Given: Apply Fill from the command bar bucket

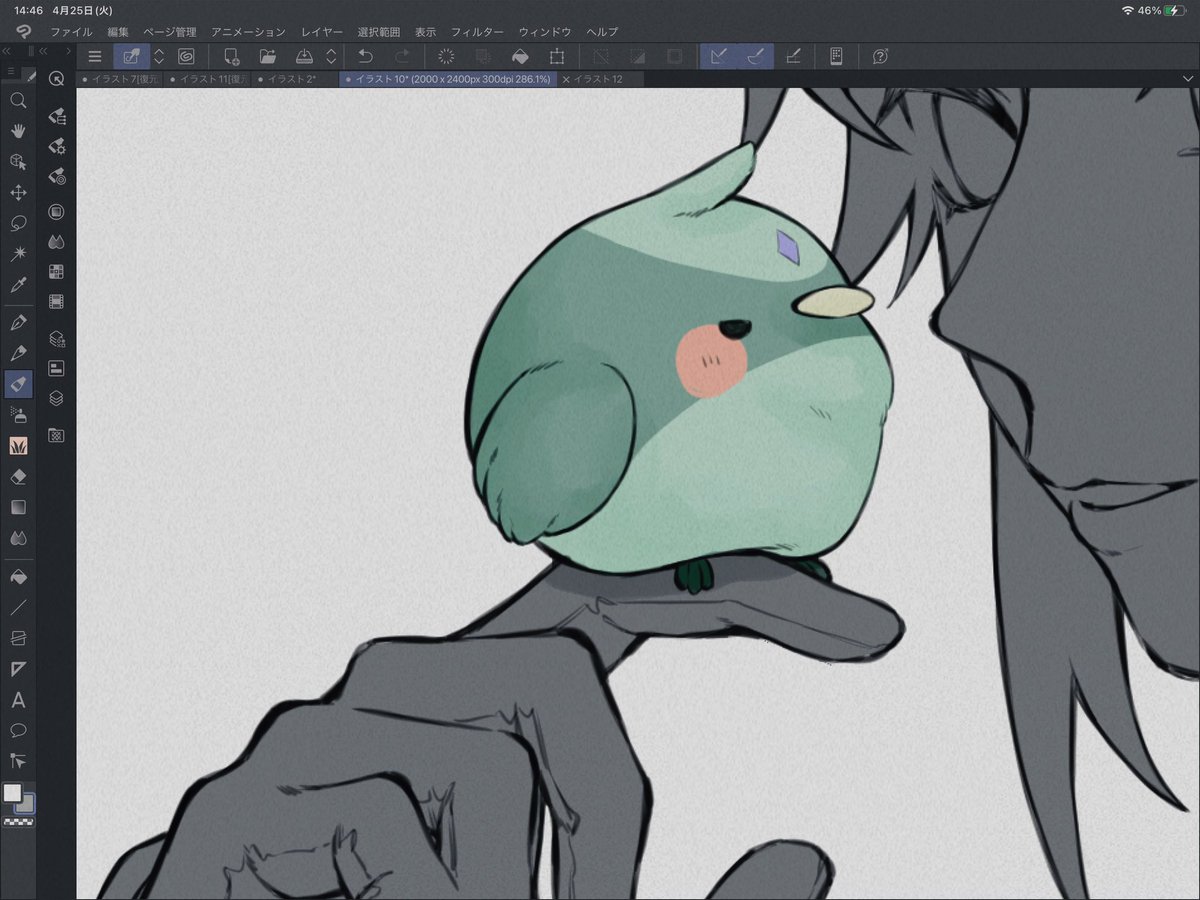Looking at the screenshot, I should [520, 57].
